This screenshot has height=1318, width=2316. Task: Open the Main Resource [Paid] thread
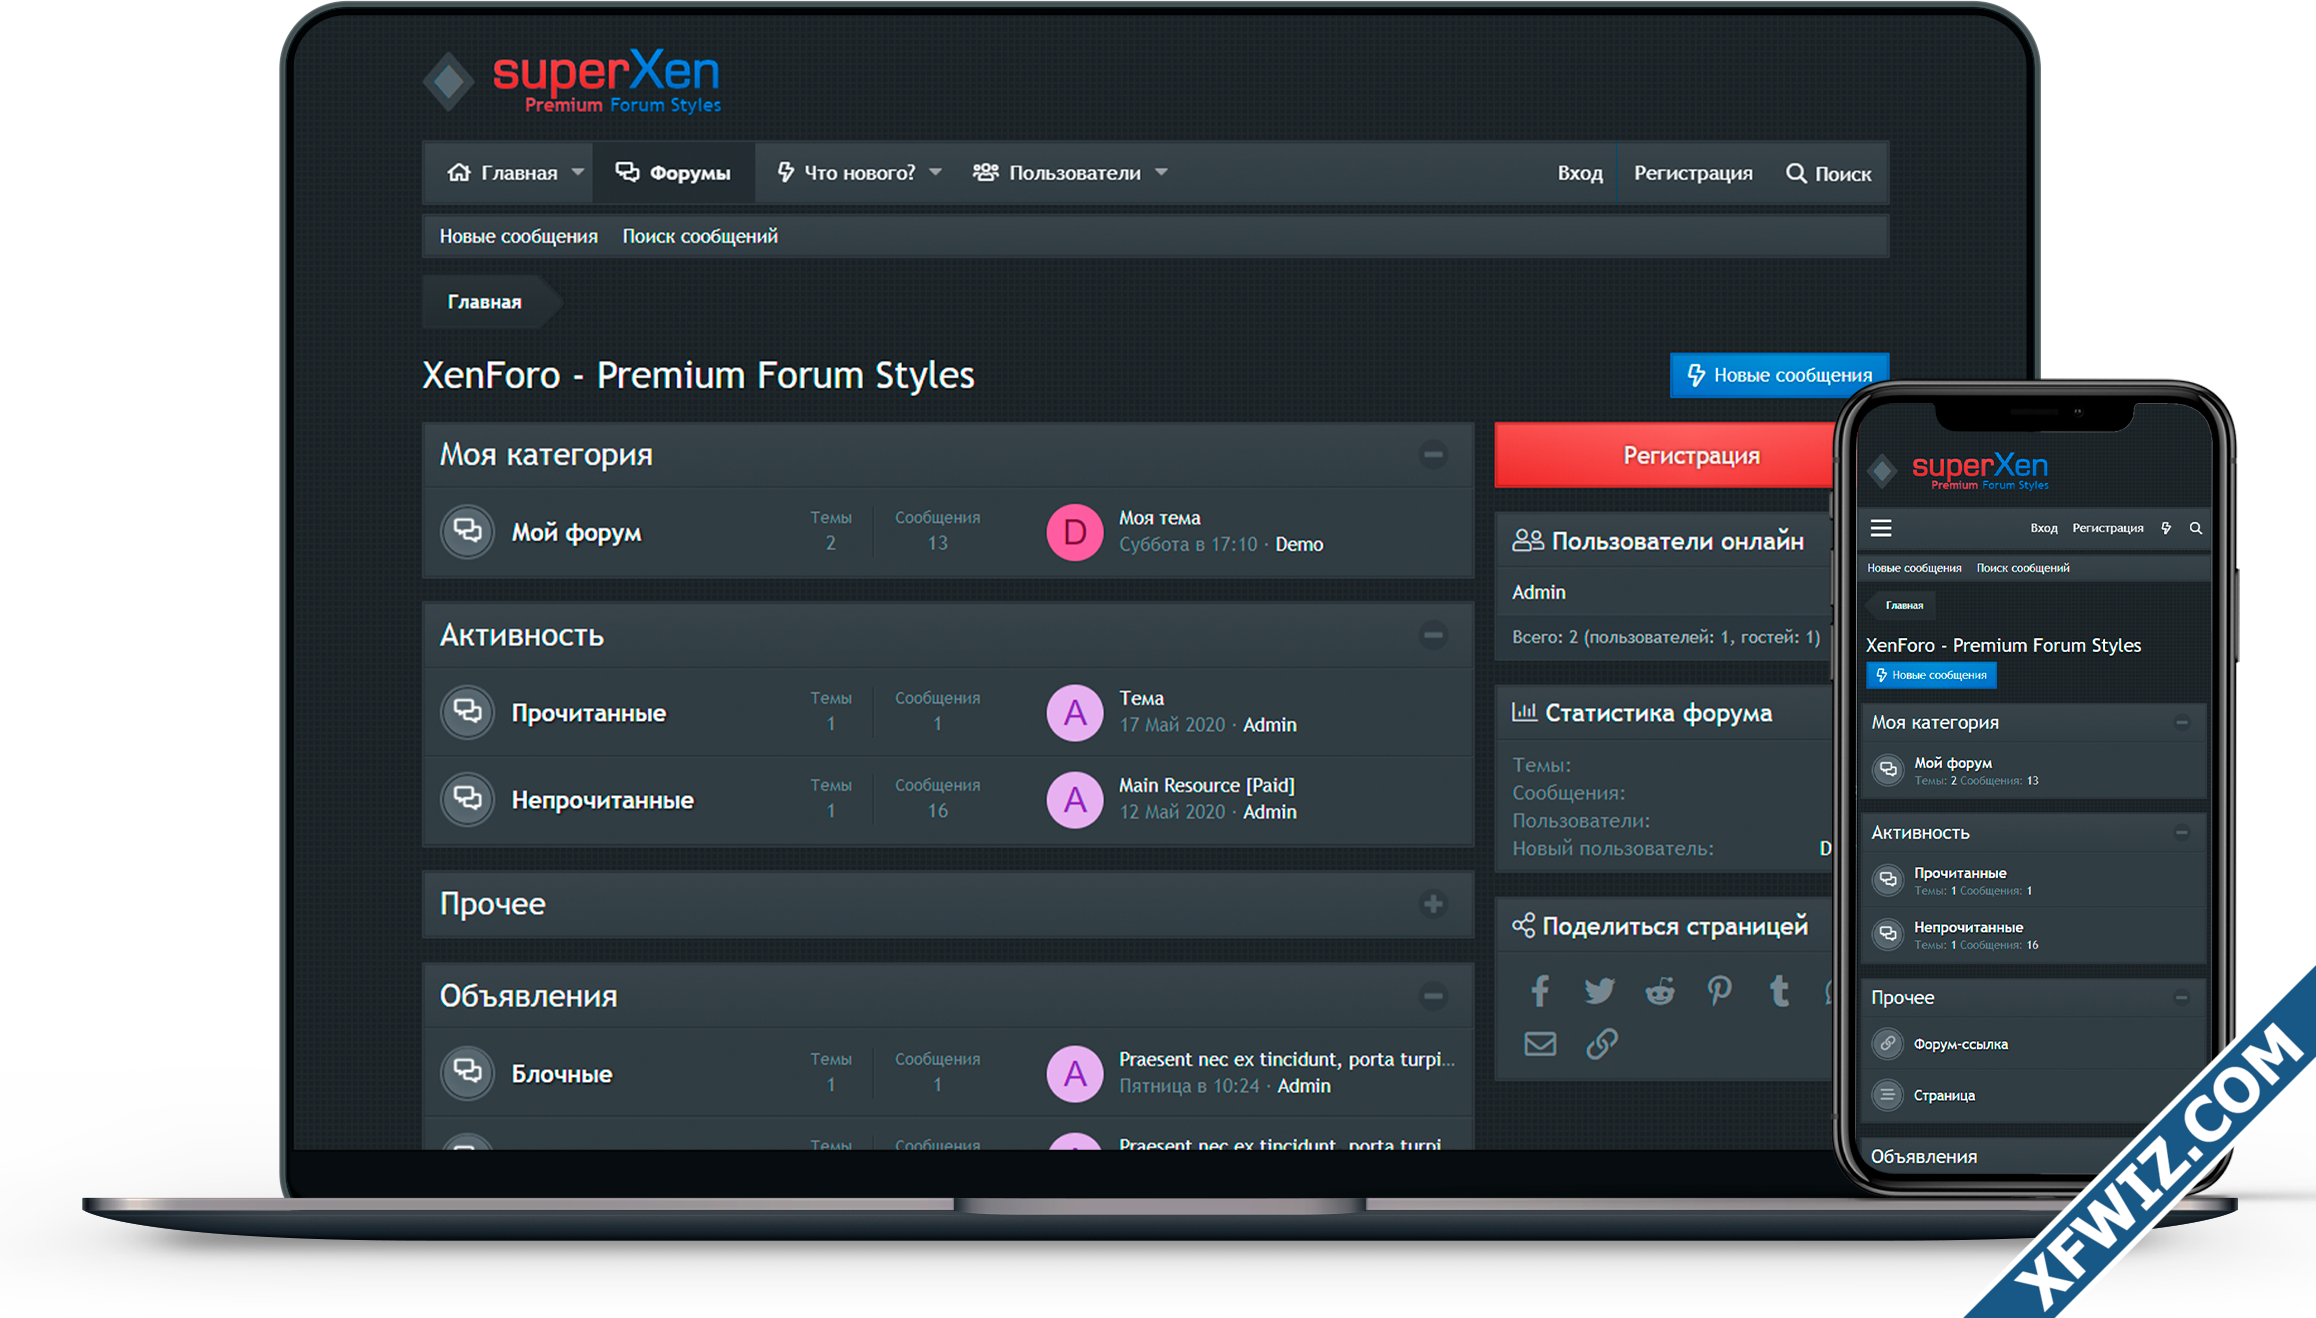(x=1206, y=785)
